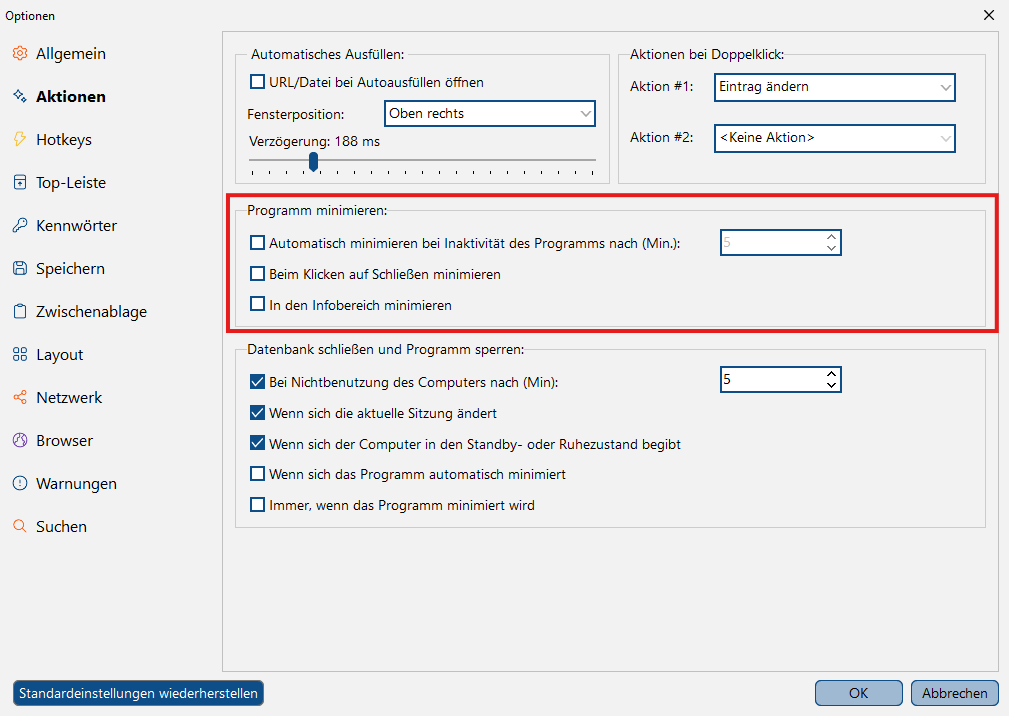Click the Verzögerung slider handle
Viewport: 1009px width, 716px height.
point(313,161)
